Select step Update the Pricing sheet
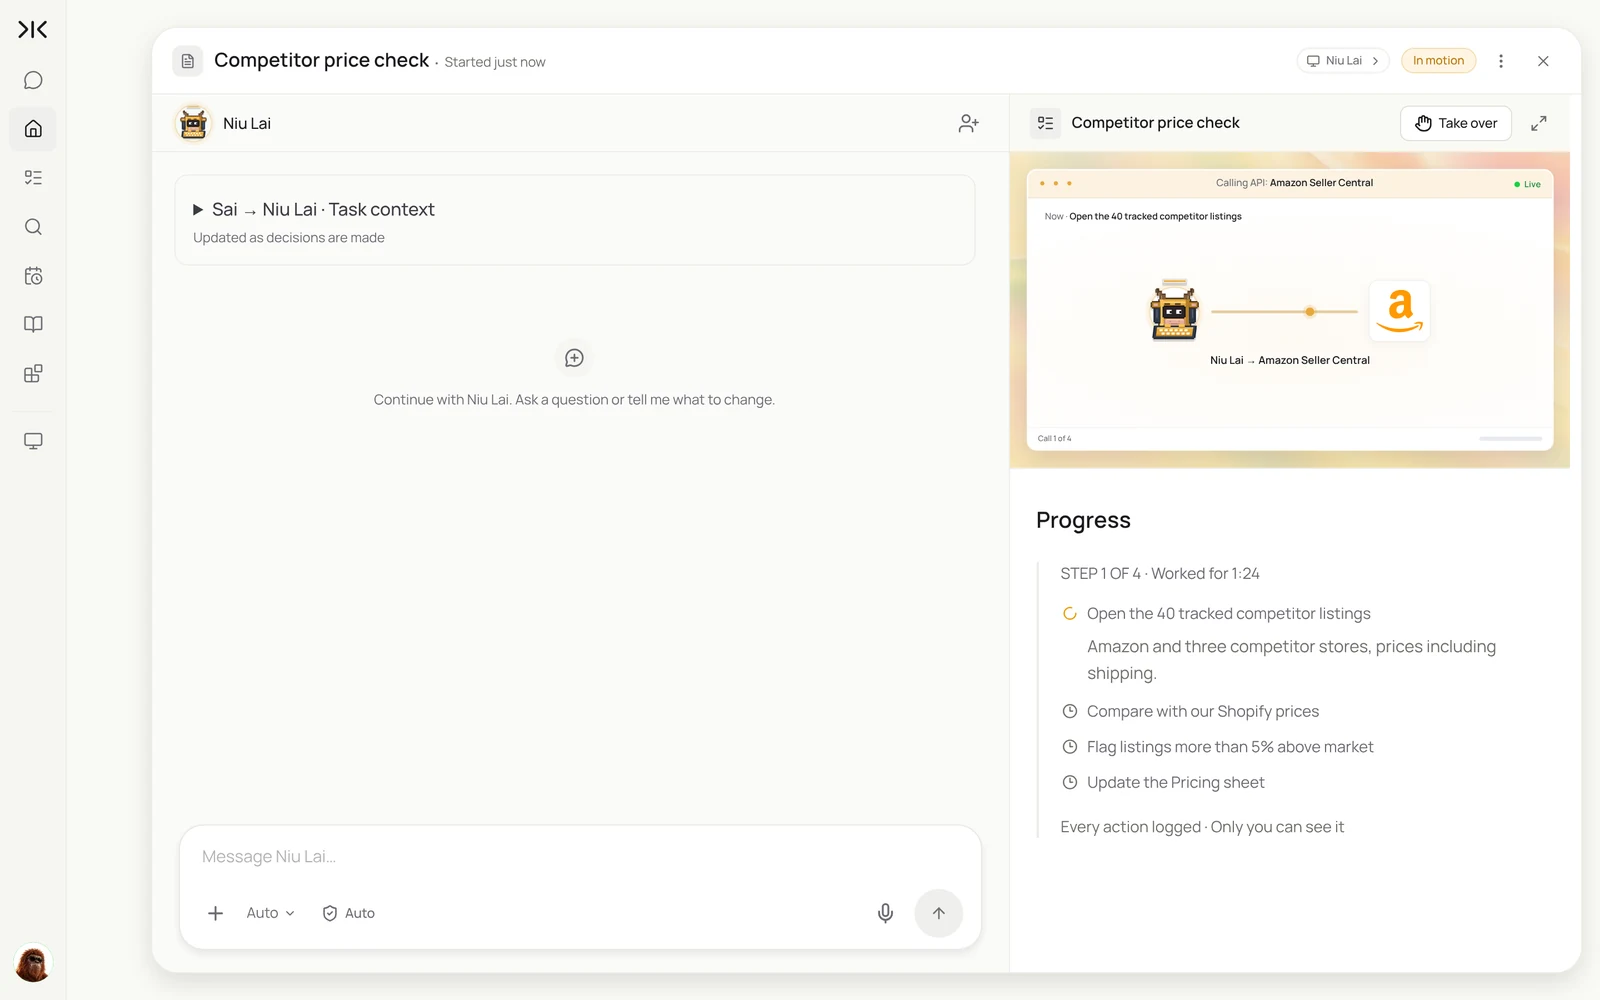Screen dimensions: 1600x1000 pos(1175,782)
